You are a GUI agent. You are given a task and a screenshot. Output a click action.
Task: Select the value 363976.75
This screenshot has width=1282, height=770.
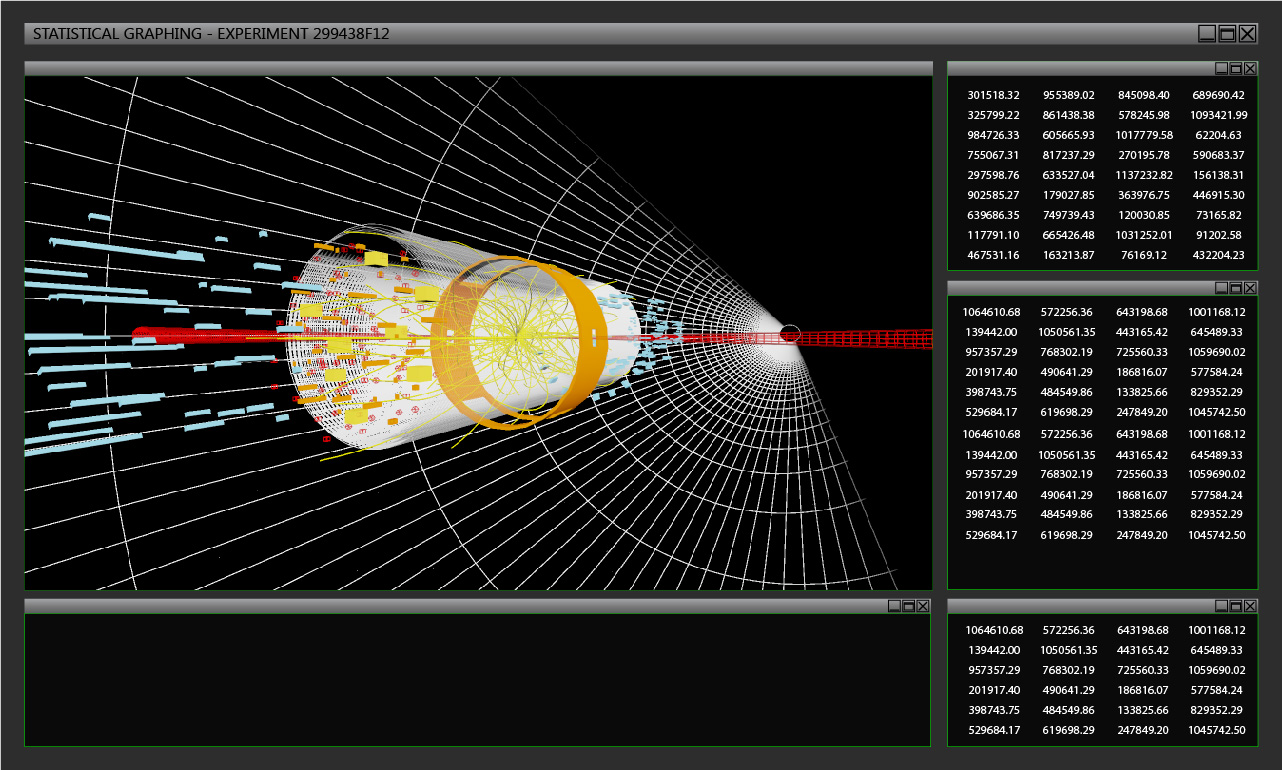(1144, 195)
